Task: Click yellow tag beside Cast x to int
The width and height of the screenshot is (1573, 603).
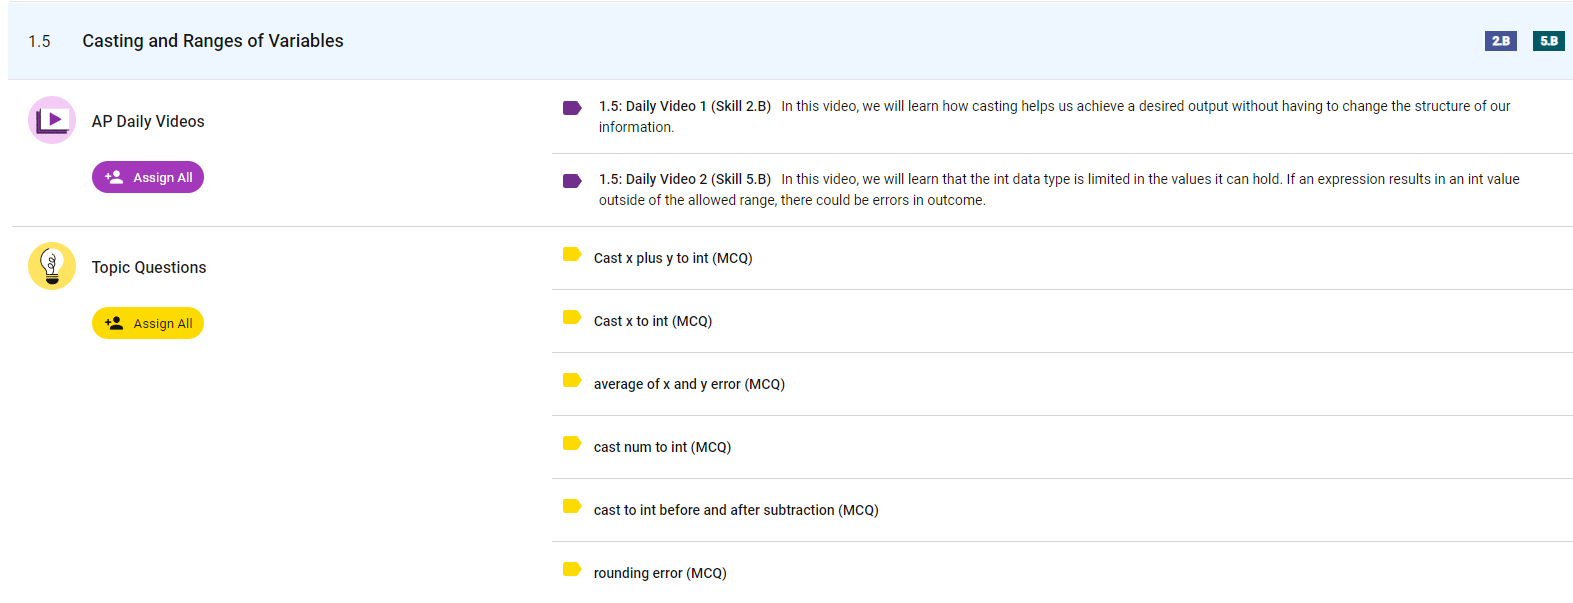Action: pos(572,318)
